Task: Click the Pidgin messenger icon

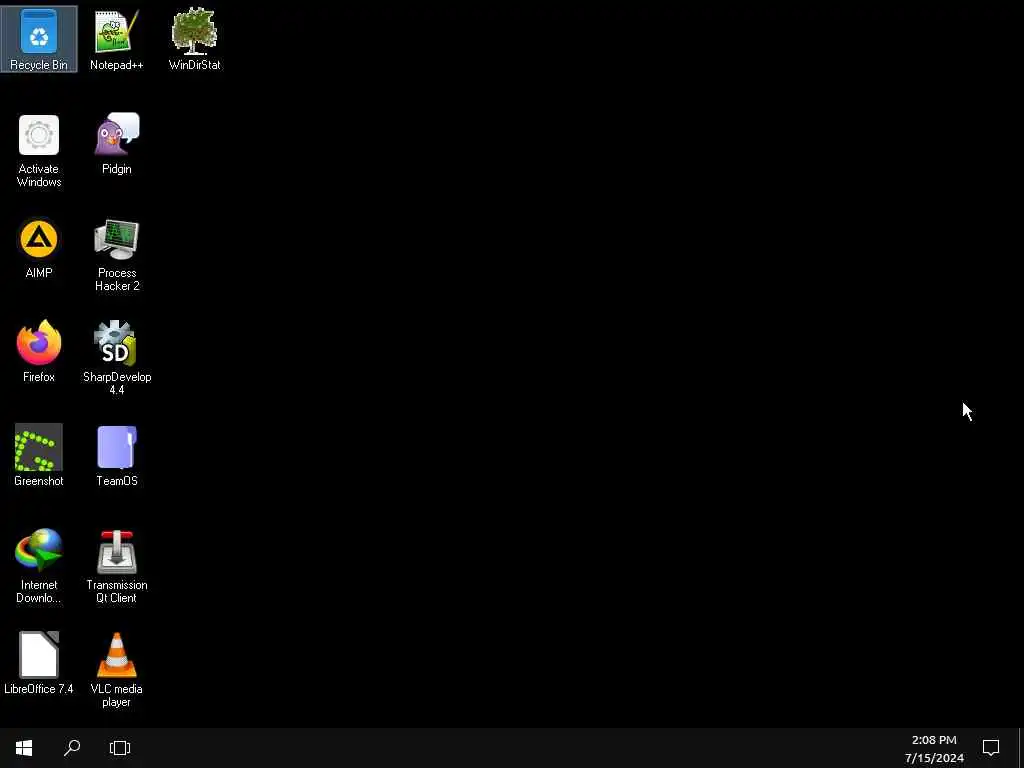Action: 117,134
